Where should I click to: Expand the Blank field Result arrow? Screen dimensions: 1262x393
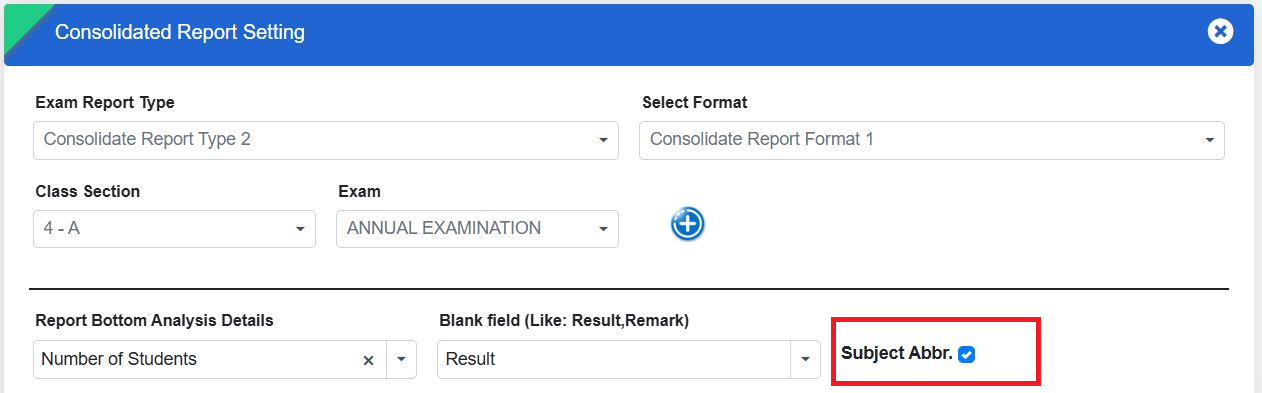806,360
